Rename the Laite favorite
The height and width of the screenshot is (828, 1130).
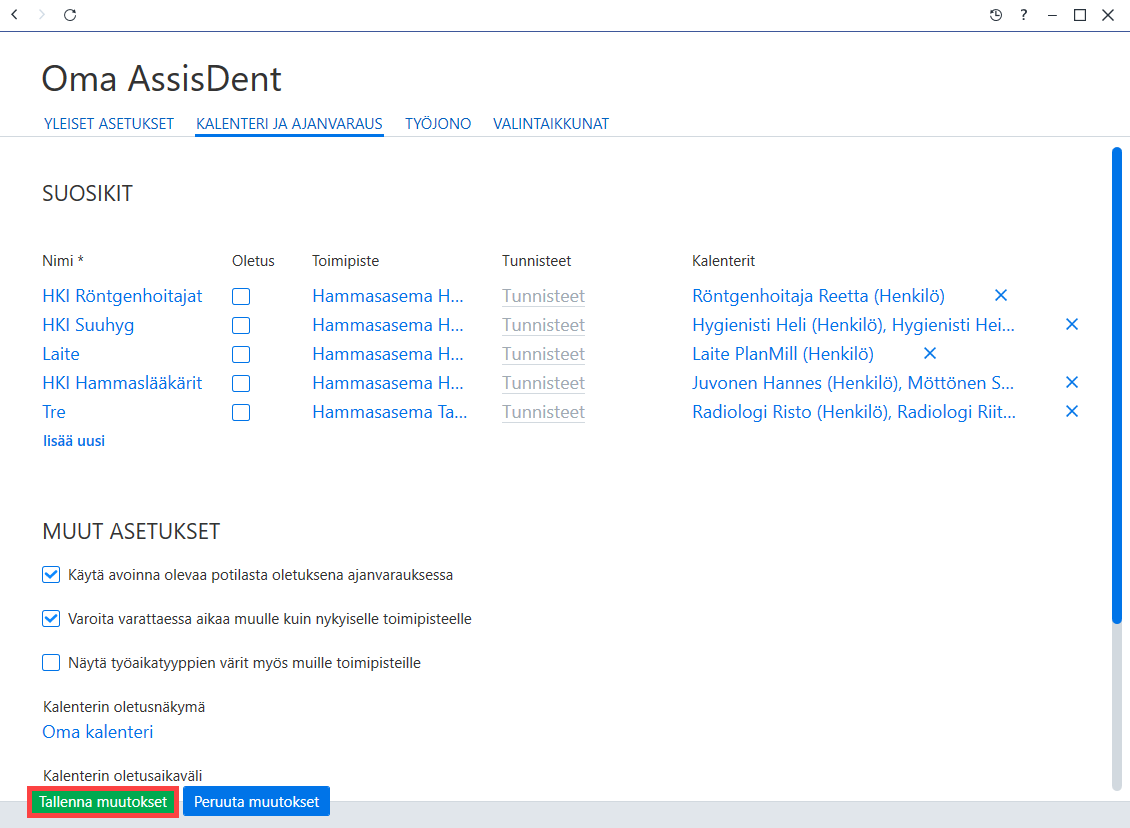click(61, 354)
